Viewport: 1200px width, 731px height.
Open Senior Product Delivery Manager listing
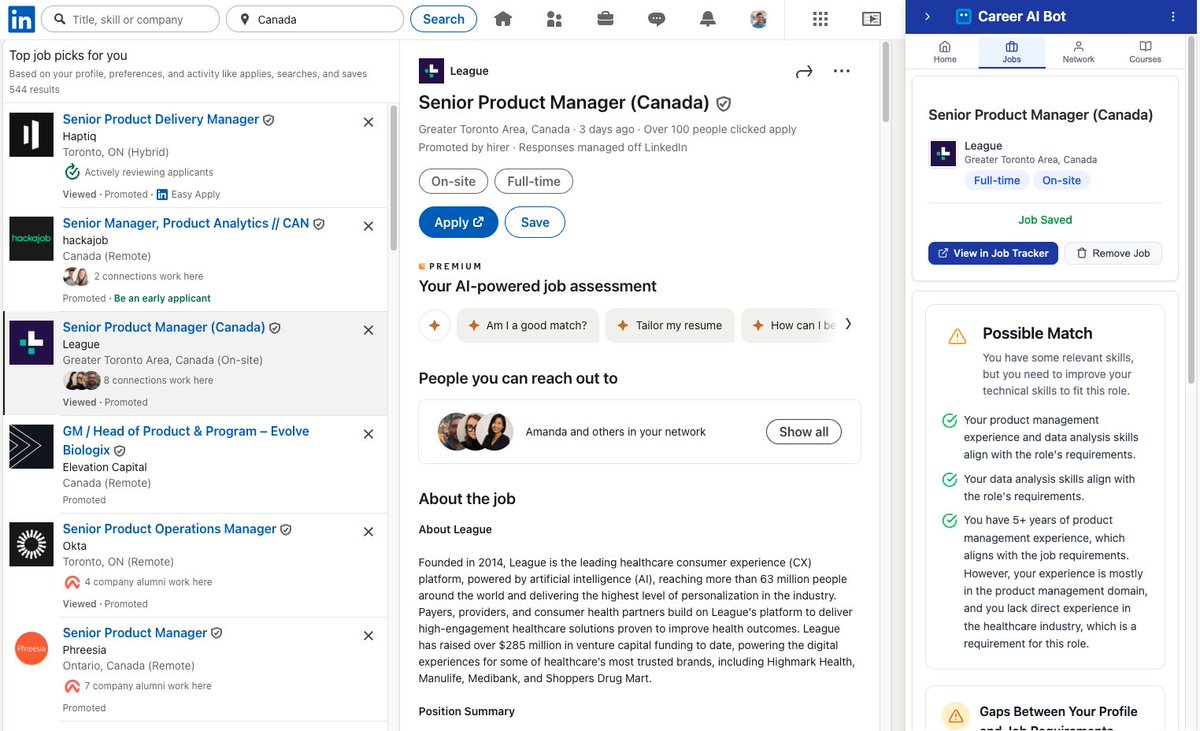[x=161, y=119]
